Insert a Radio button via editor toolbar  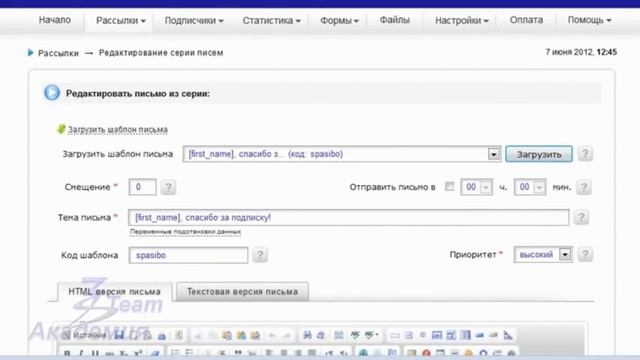click(x=422, y=336)
